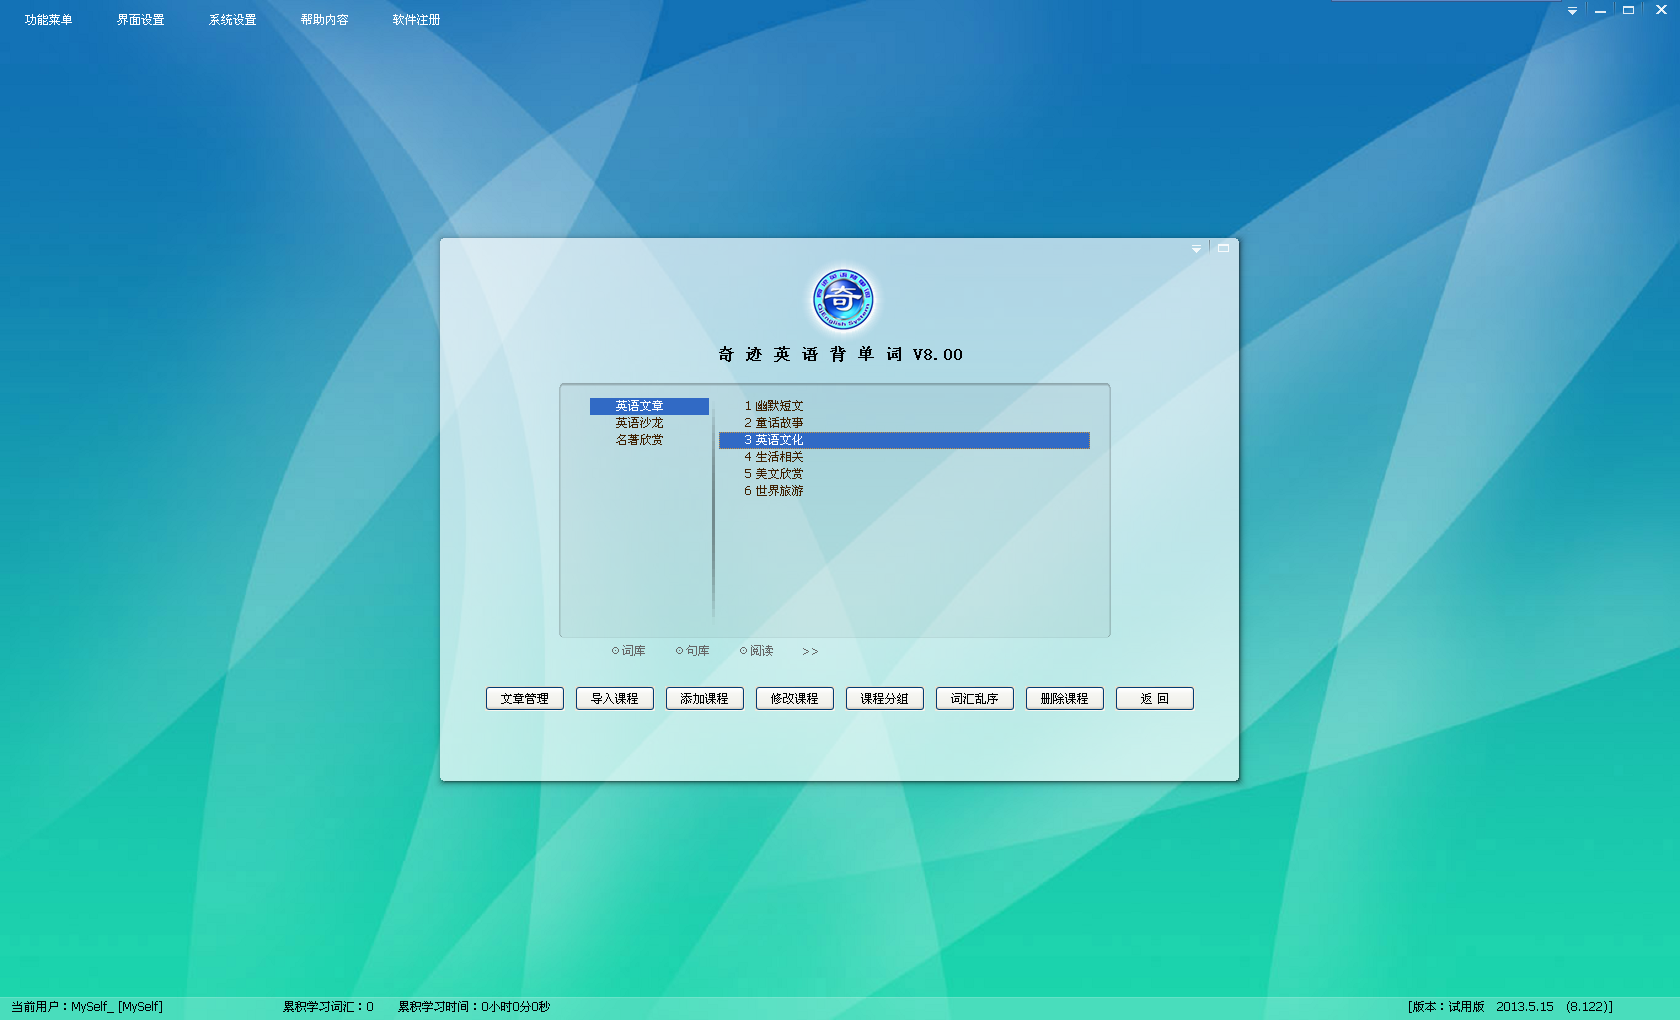
Task: Click the 修改课程 button
Action: [x=795, y=699]
